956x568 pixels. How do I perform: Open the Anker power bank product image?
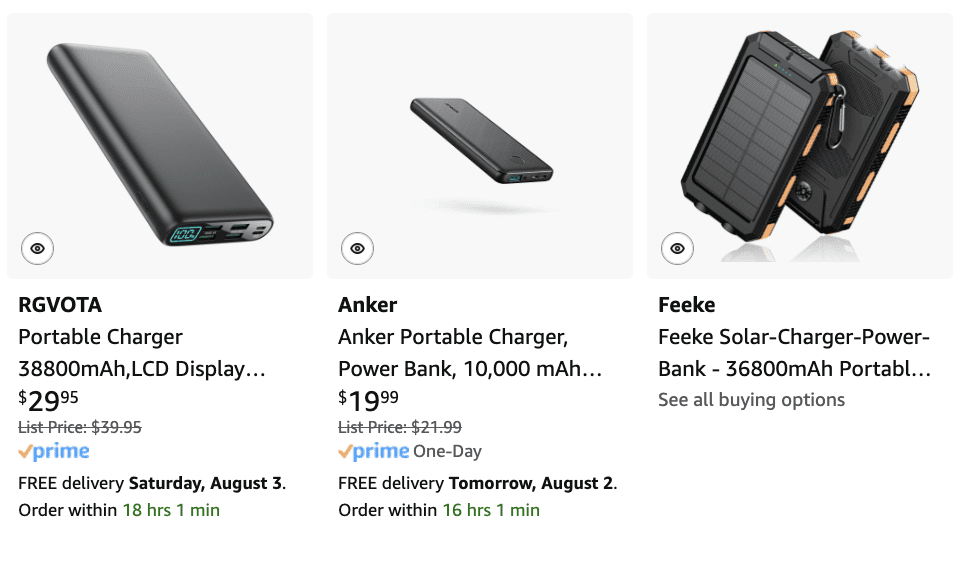(480, 145)
